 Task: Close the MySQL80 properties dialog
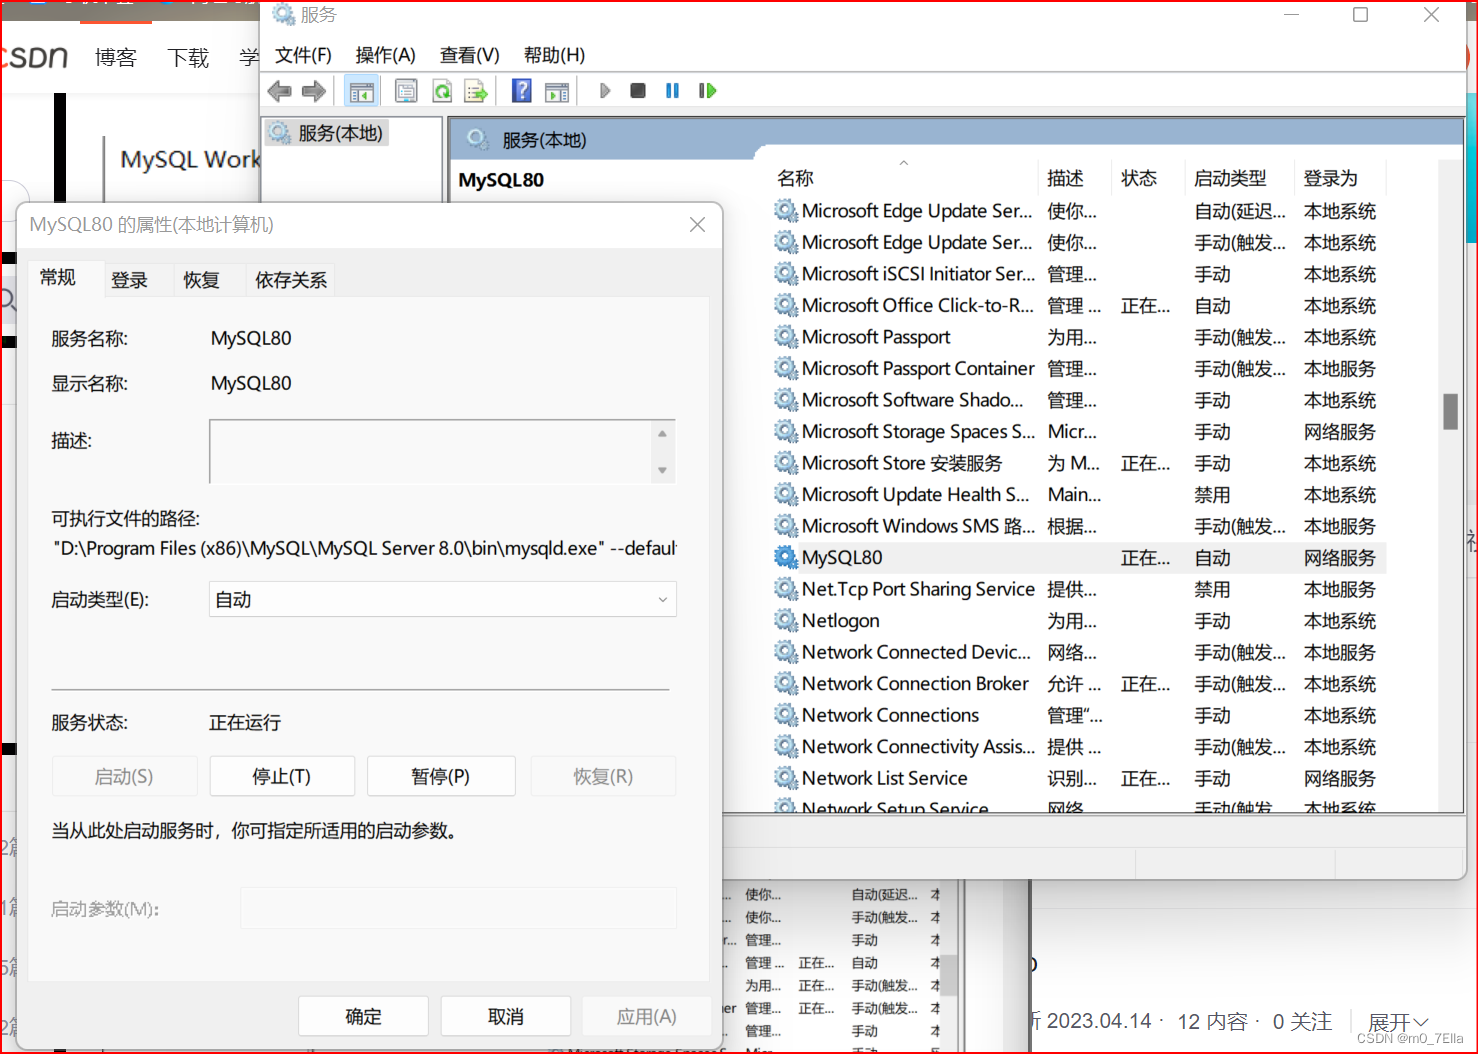[697, 225]
